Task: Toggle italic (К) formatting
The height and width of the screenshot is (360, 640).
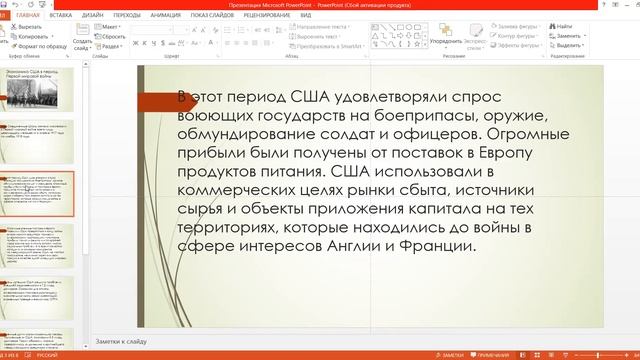Action: coord(144,43)
